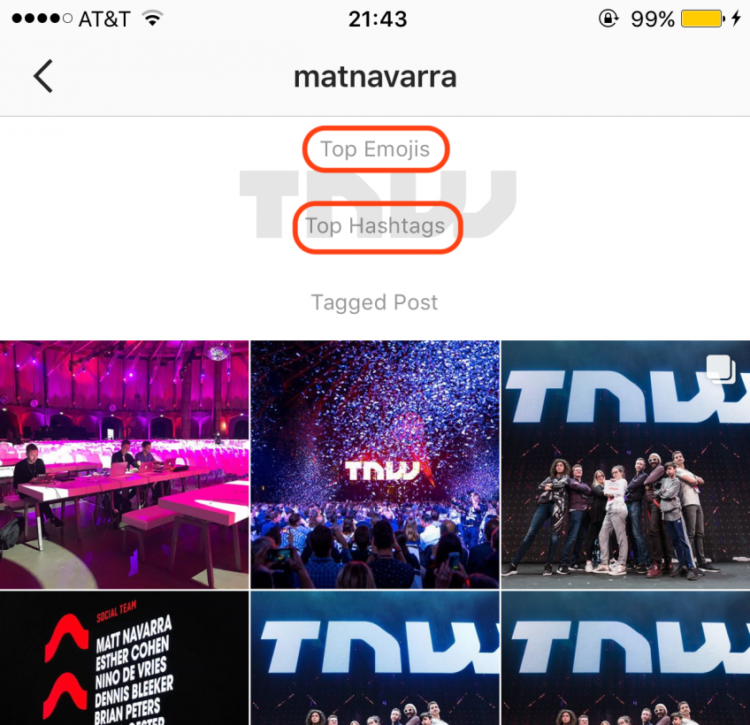750x725 pixels.
Task: Open the Top Emojis section
Action: tap(375, 149)
